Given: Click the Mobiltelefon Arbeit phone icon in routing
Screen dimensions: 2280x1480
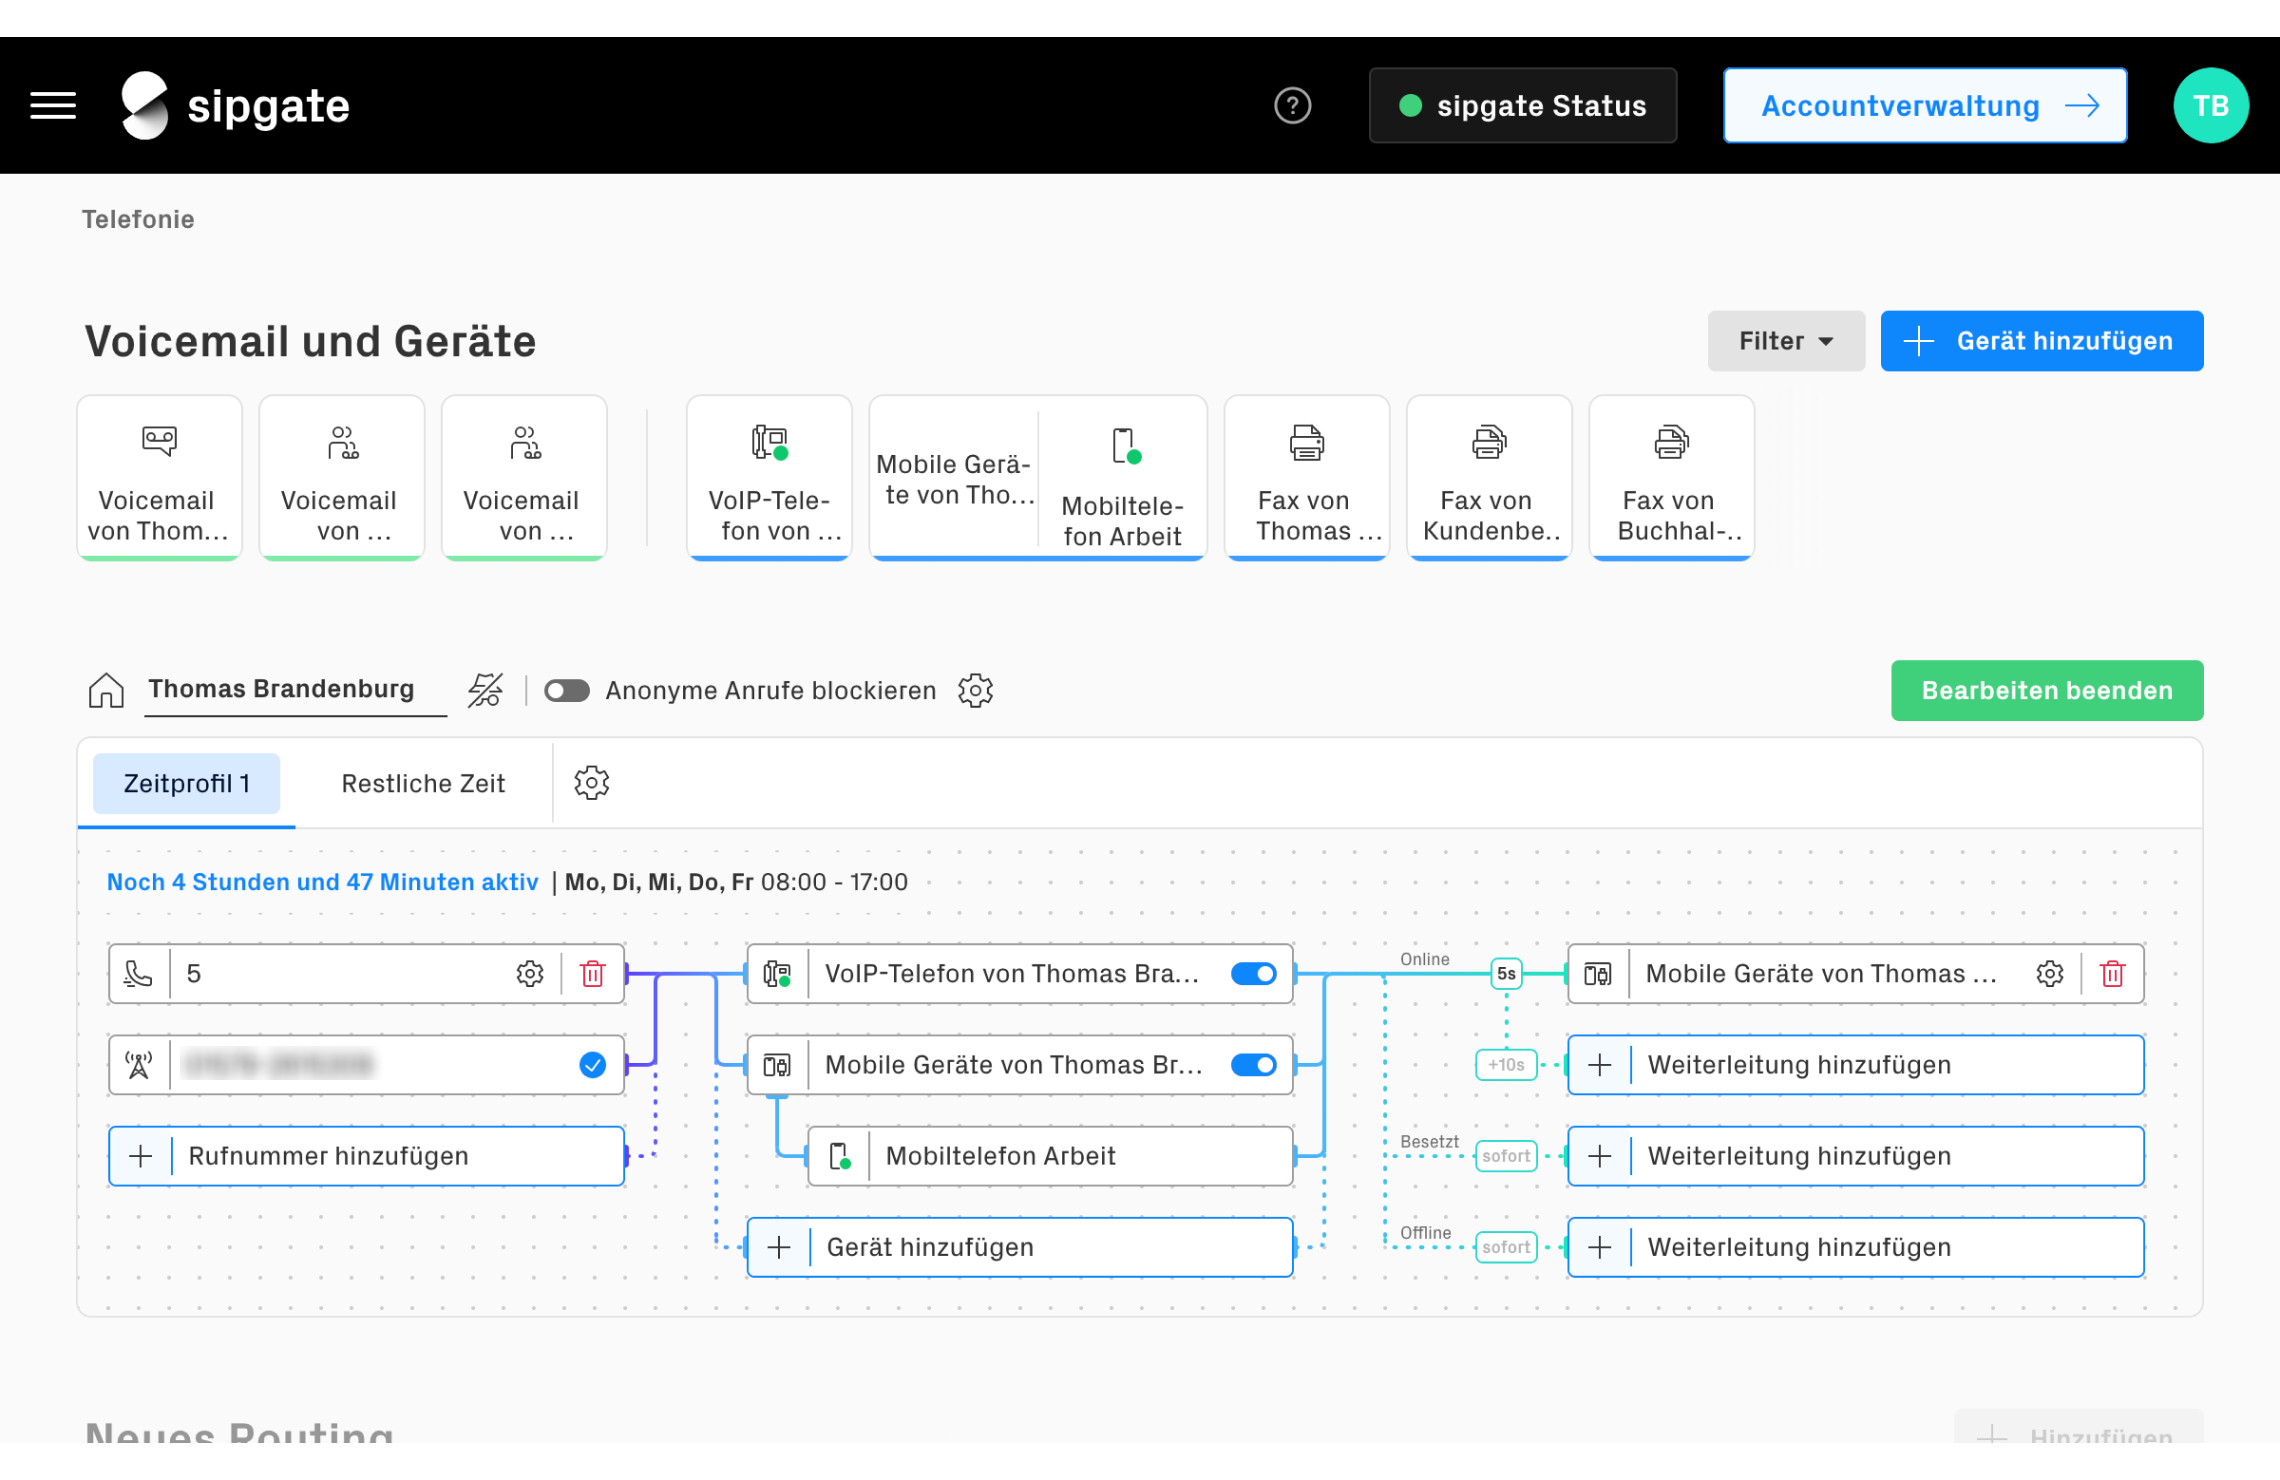Looking at the screenshot, I should (x=840, y=1155).
